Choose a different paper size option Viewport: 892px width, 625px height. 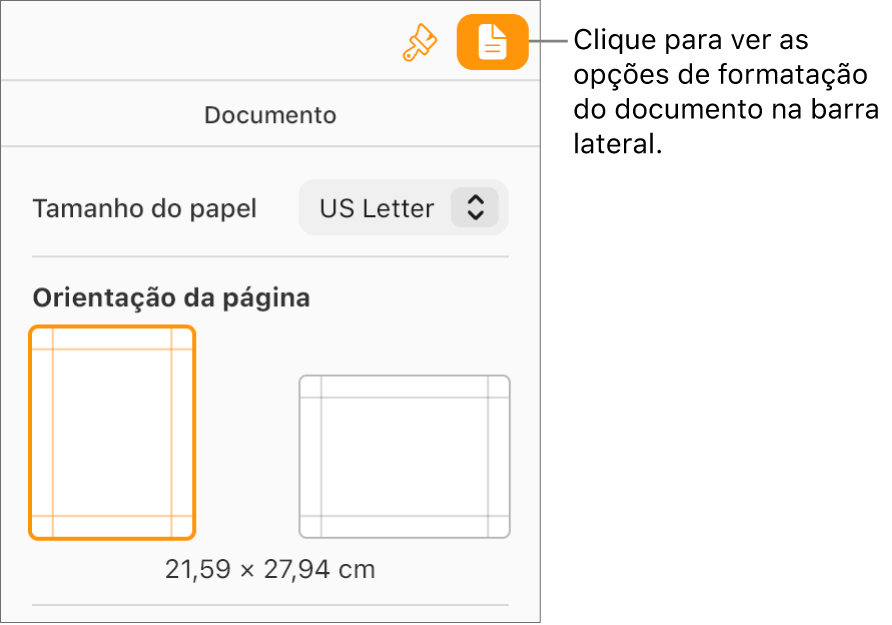(x=402, y=208)
